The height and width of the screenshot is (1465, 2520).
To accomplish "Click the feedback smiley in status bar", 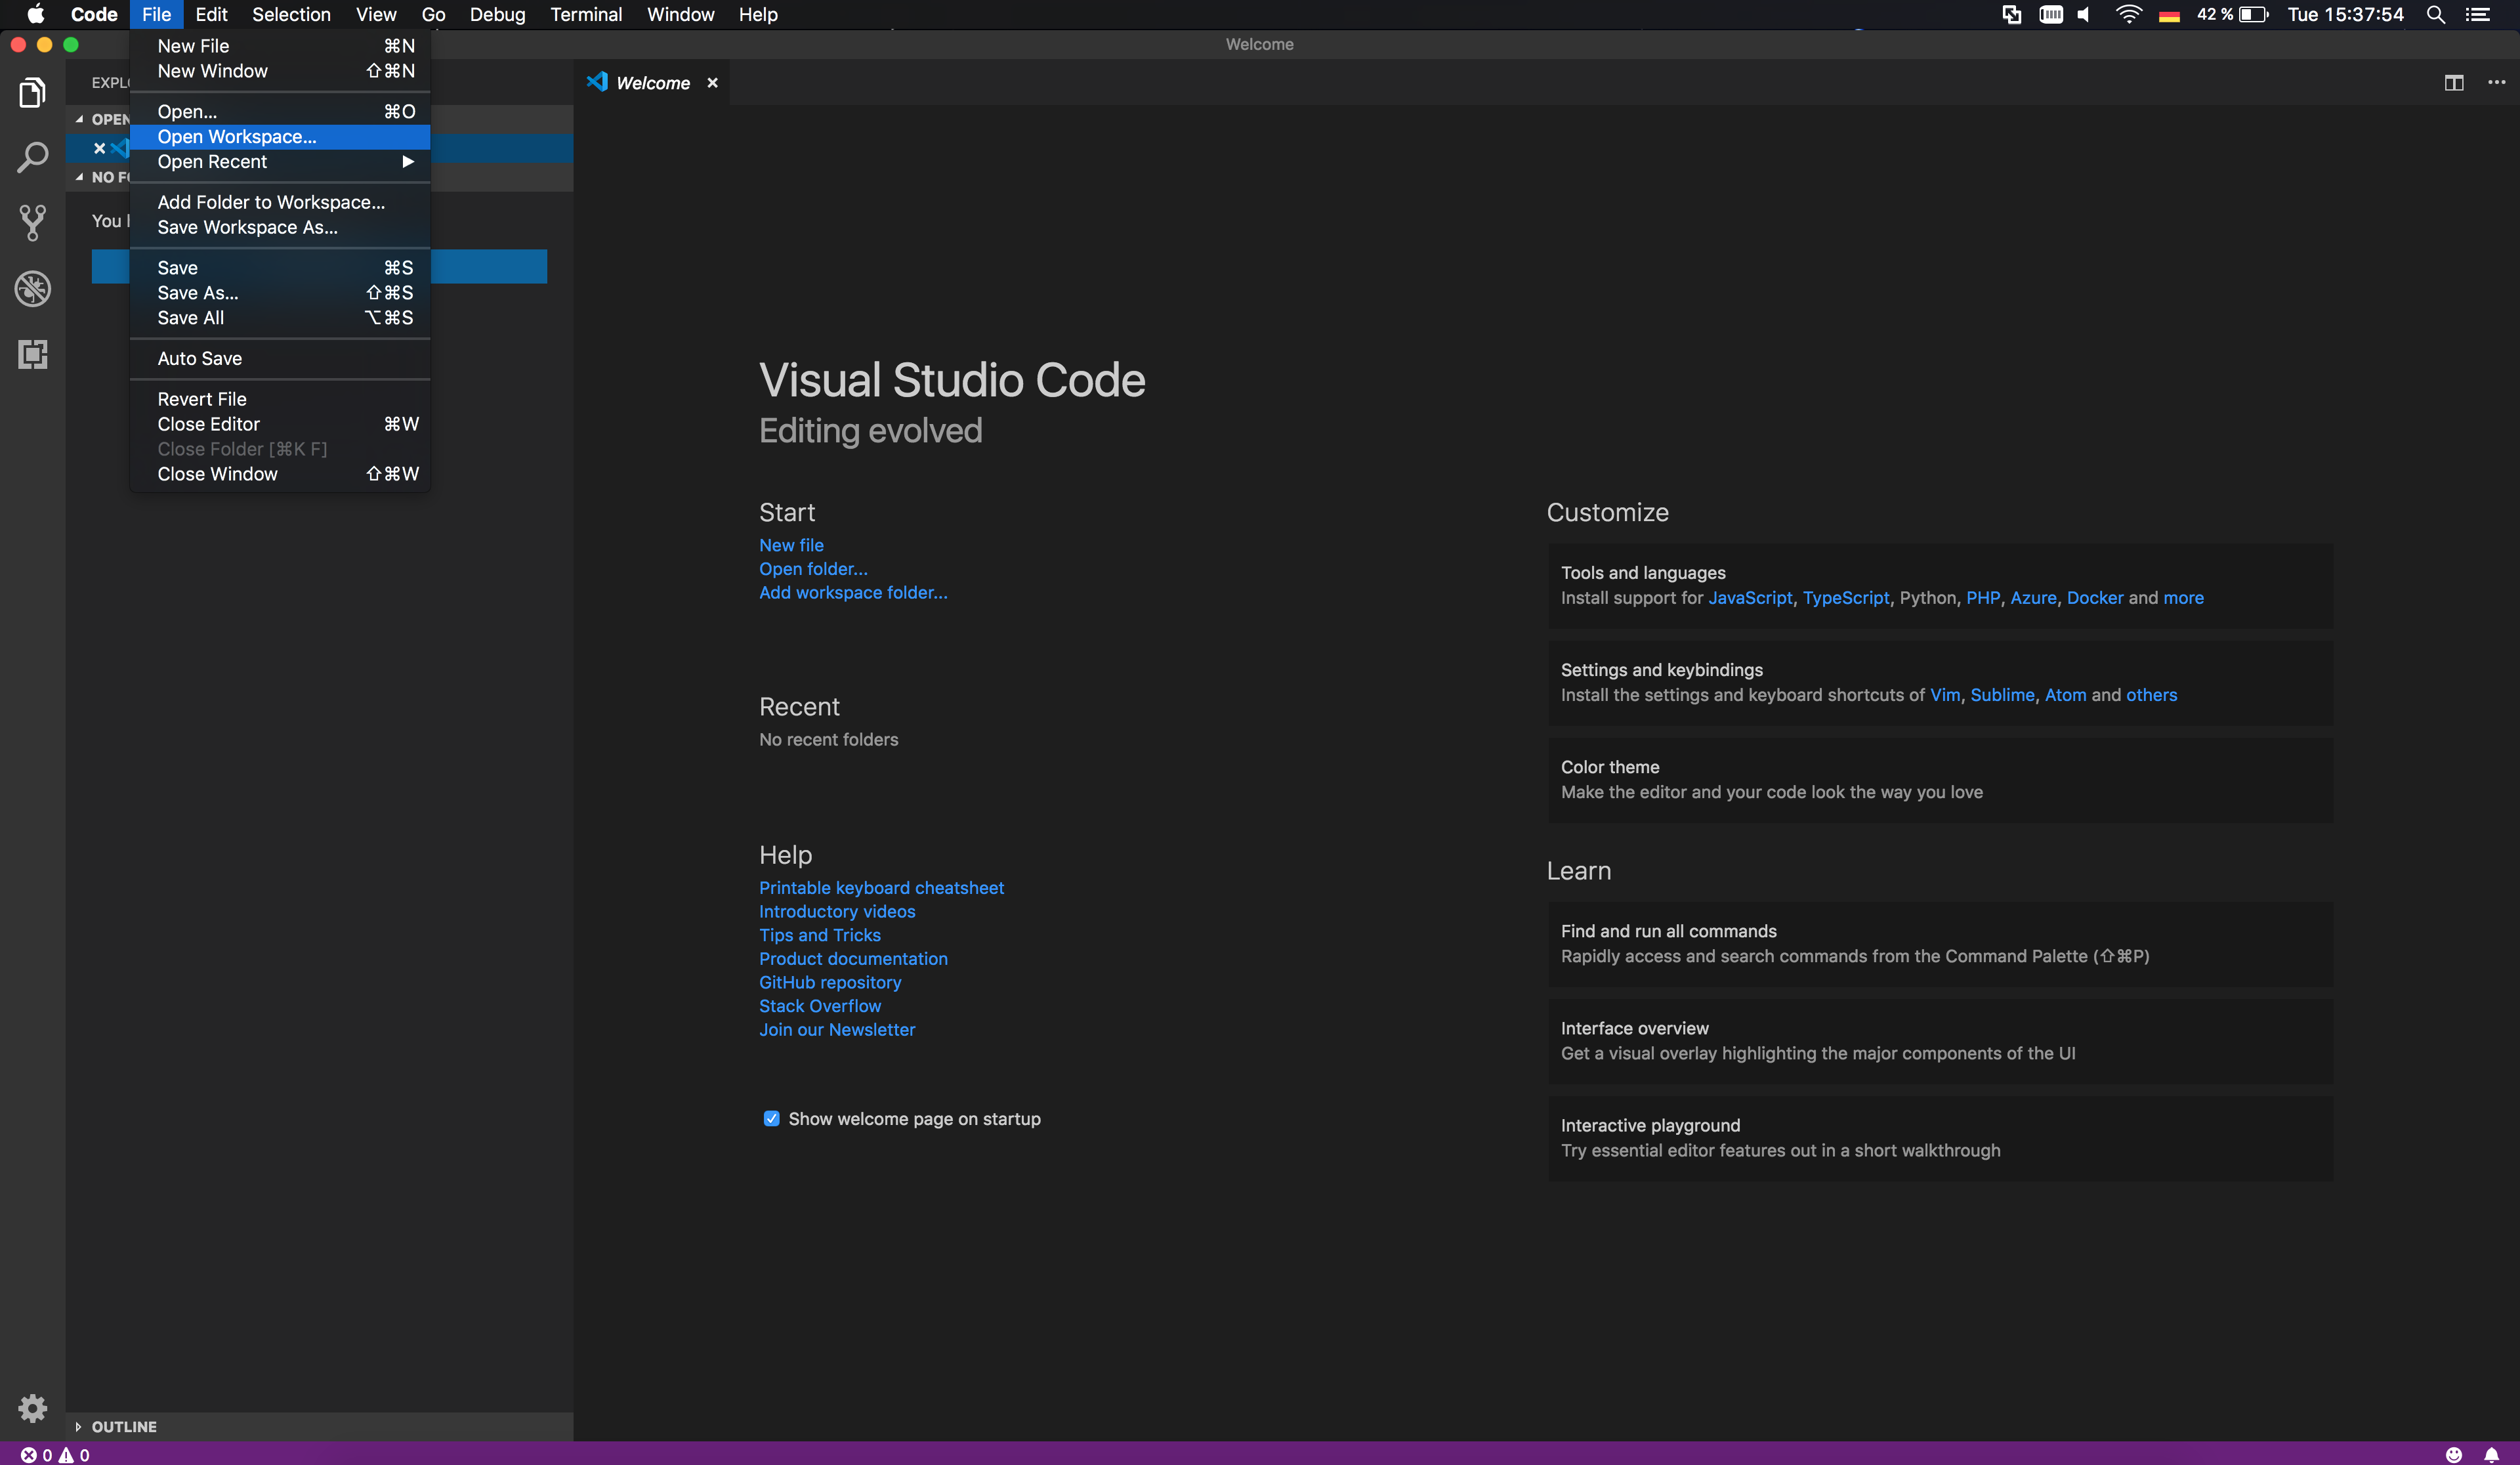I will click(2453, 1455).
